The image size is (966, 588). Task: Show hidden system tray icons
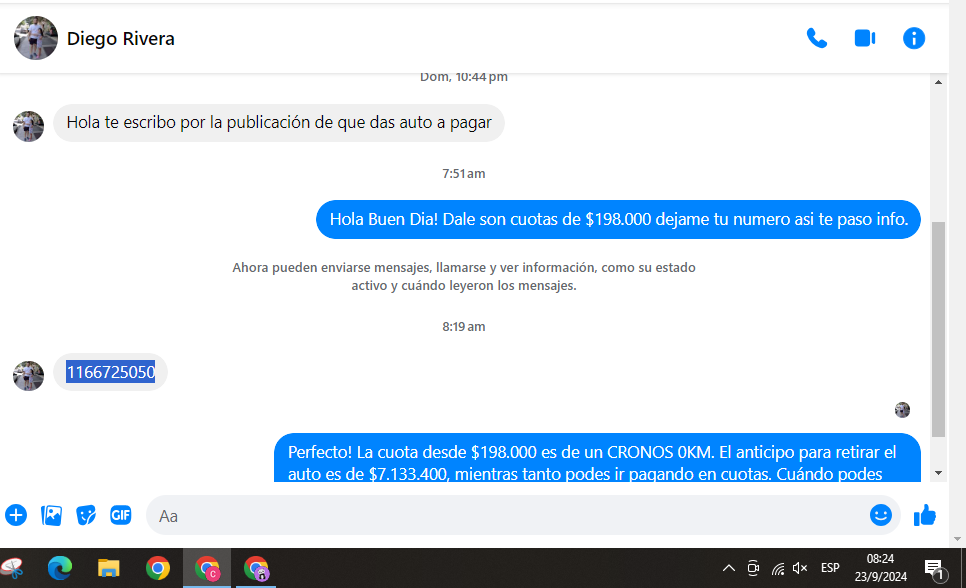click(729, 568)
